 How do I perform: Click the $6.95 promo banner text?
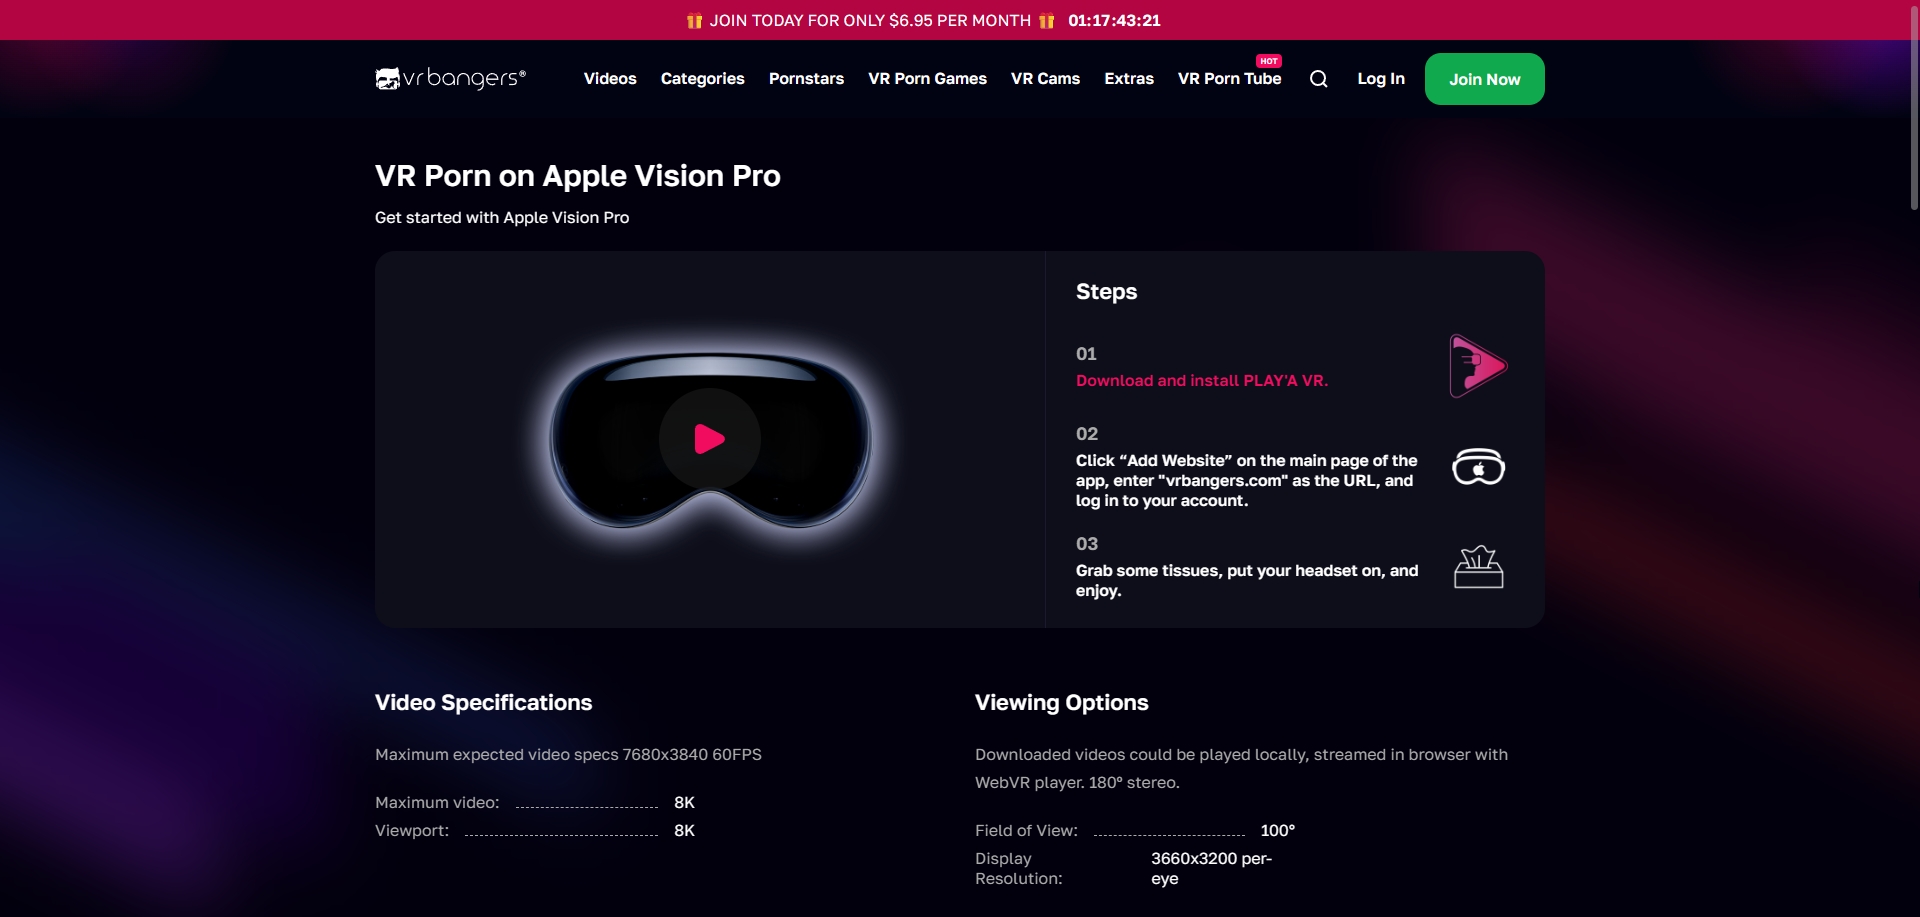(x=869, y=20)
